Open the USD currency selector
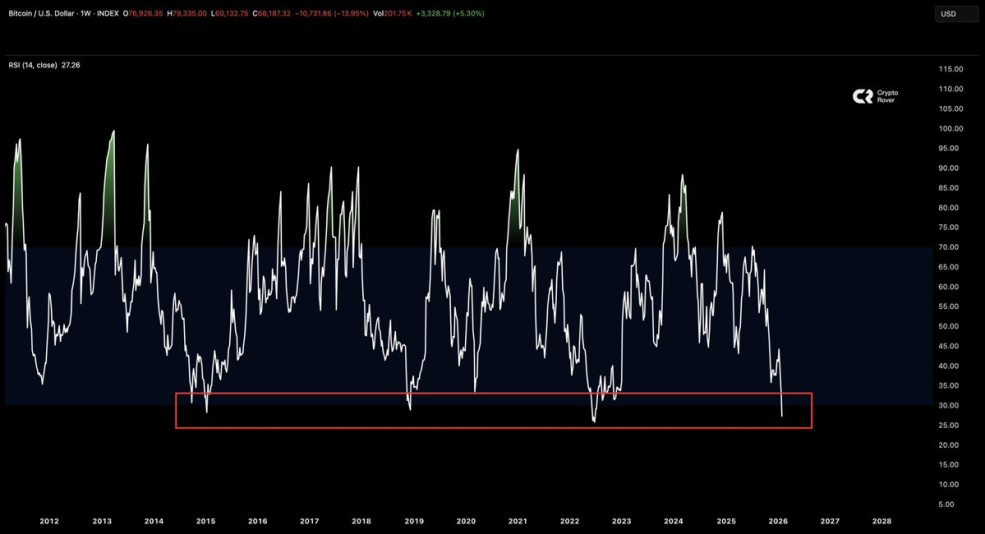Viewport: 985px width, 534px height. tap(956, 14)
